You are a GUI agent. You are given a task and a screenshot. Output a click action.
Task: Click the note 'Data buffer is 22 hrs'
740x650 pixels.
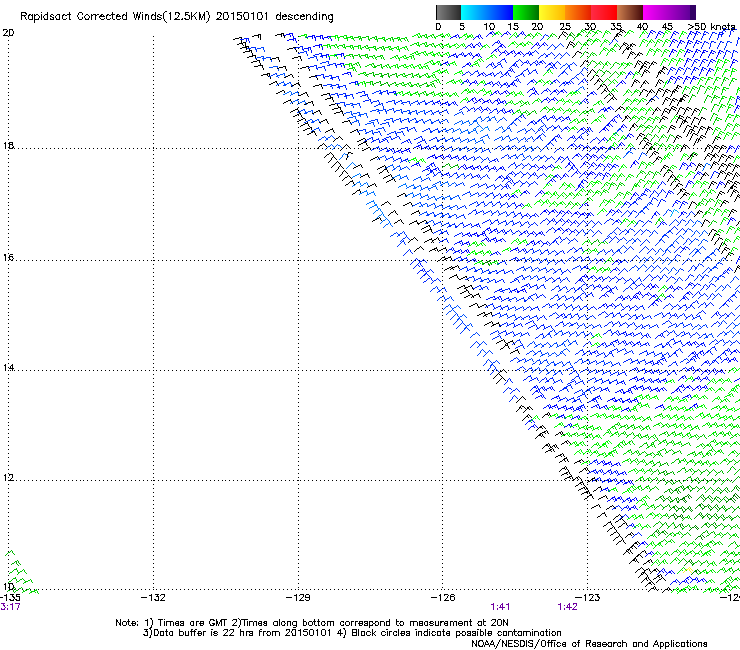pos(204,633)
